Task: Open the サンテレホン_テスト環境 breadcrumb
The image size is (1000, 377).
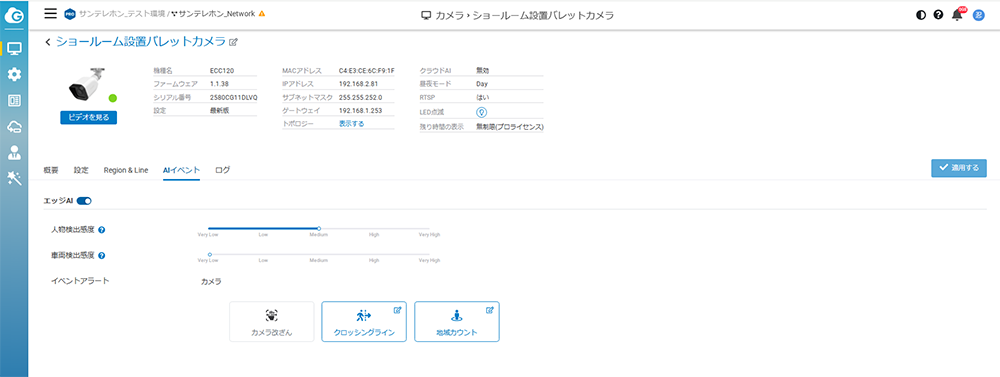Action: point(122,13)
